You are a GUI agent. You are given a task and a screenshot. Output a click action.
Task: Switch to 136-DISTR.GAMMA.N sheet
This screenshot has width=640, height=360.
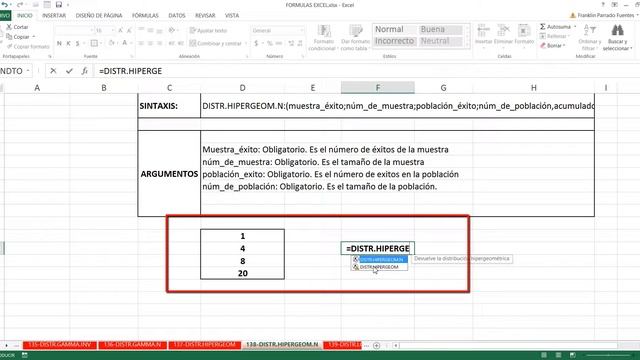pyautogui.click(x=132, y=345)
